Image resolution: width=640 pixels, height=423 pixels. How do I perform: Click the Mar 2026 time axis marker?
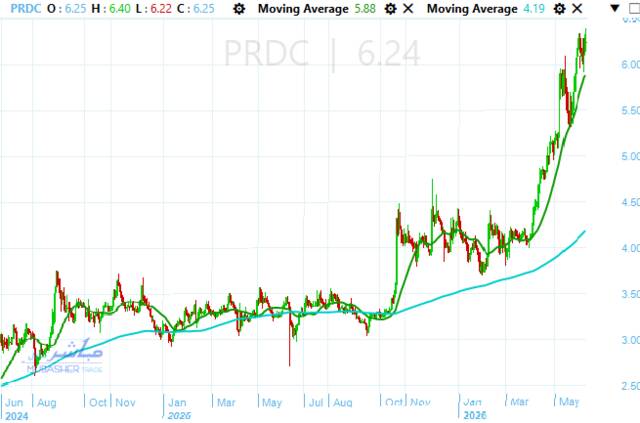point(519,402)
